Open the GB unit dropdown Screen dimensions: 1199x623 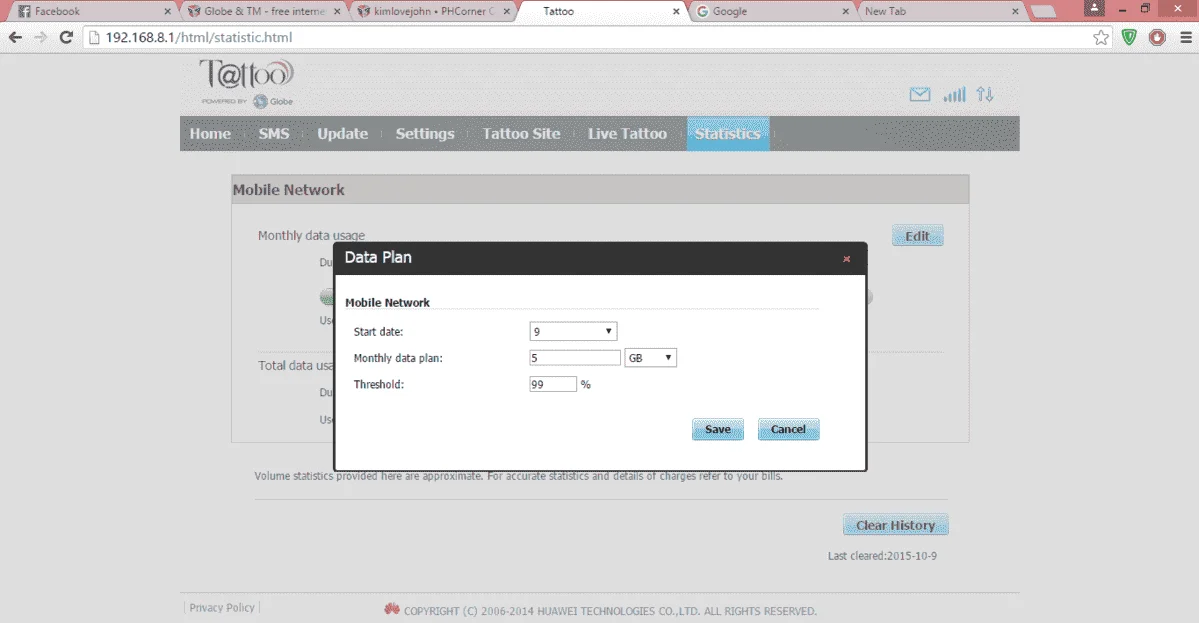[651, 358]
